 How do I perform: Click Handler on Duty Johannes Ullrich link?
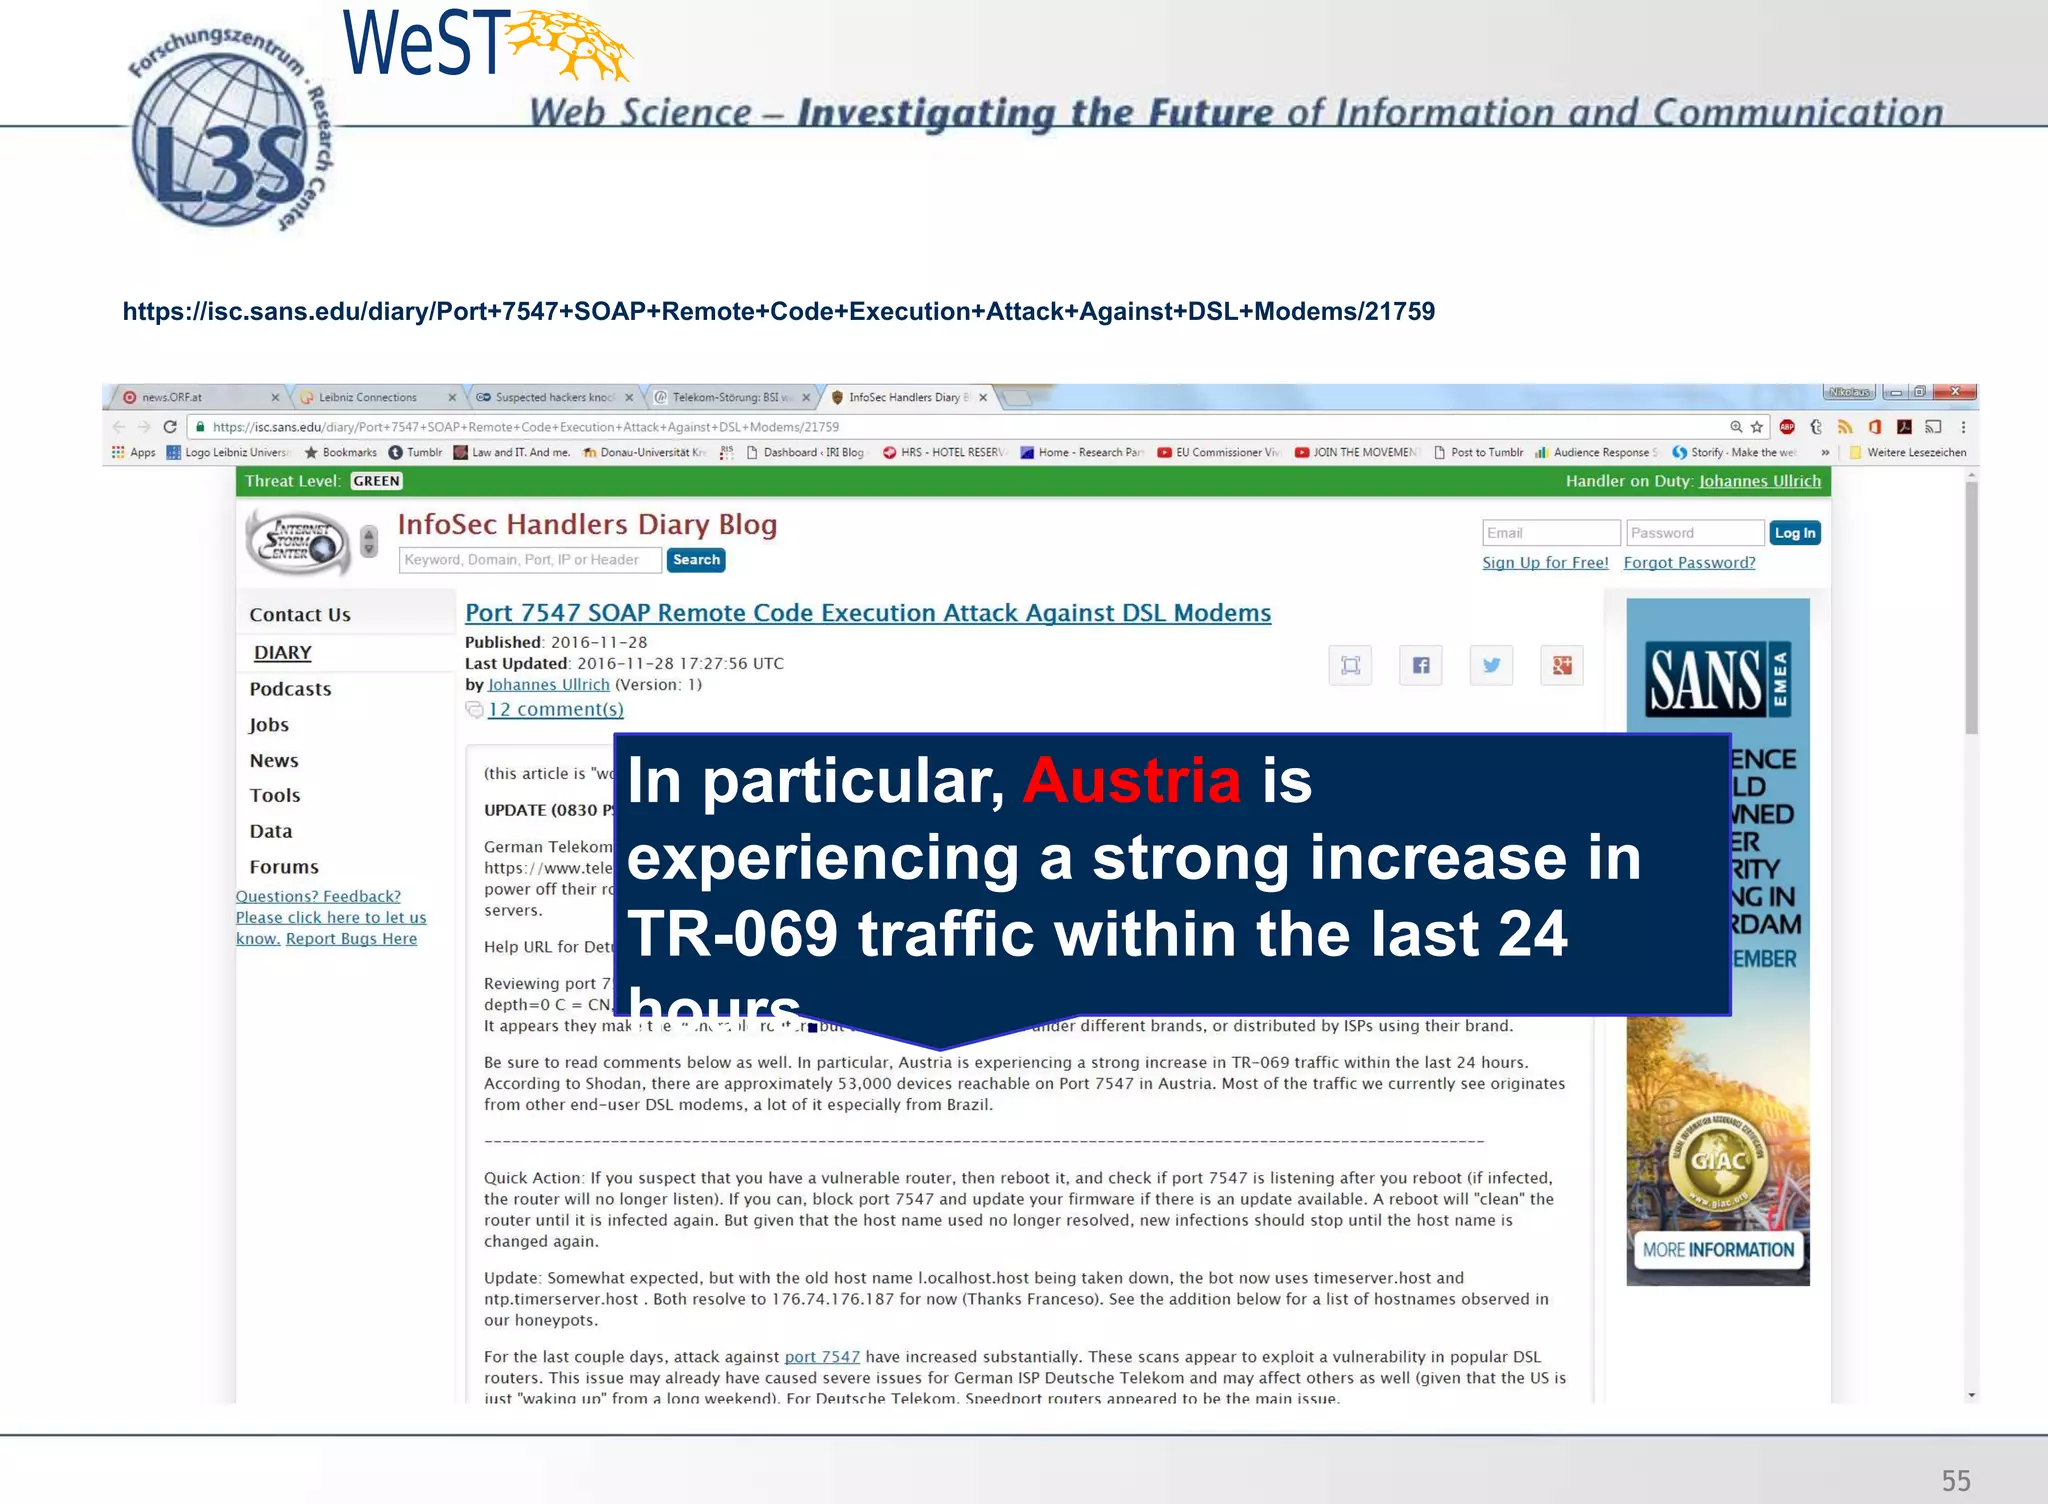1759,481
